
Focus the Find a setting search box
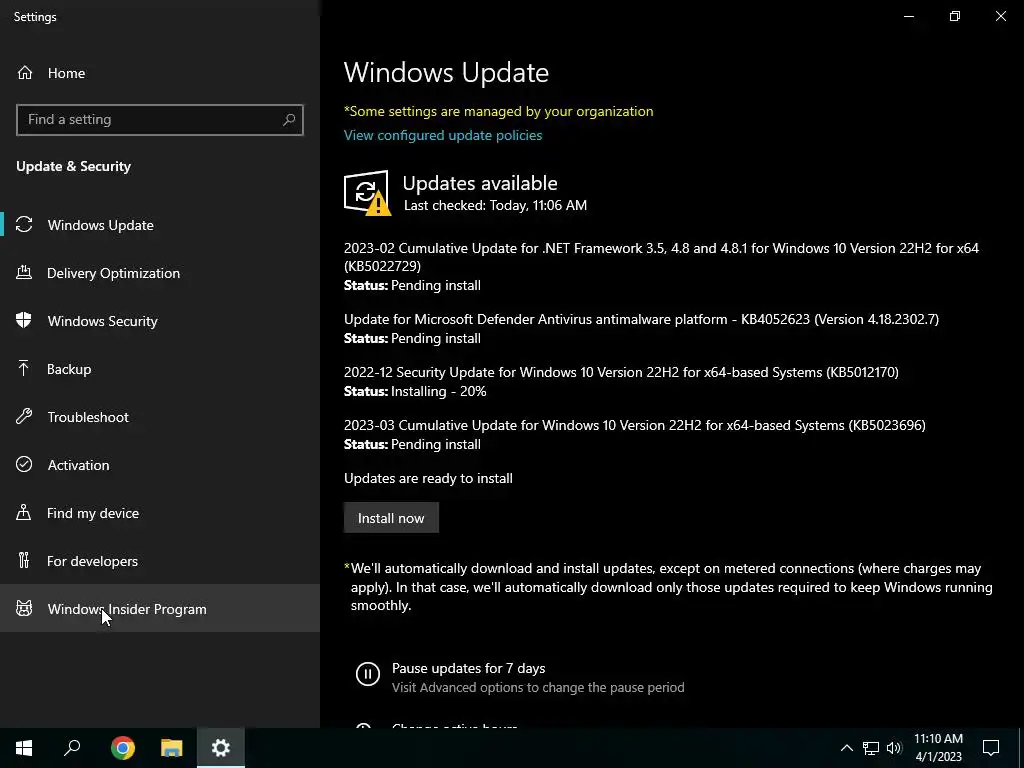point(160,120)
